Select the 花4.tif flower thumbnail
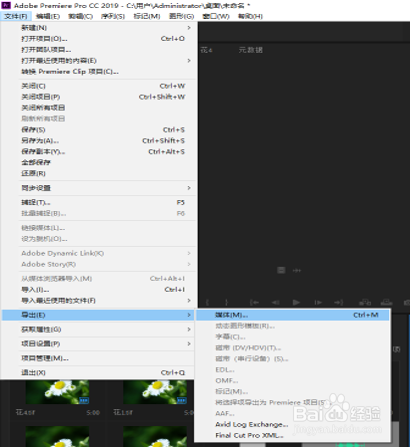Screen dimensions: 410x447 (x=57, y=392)
